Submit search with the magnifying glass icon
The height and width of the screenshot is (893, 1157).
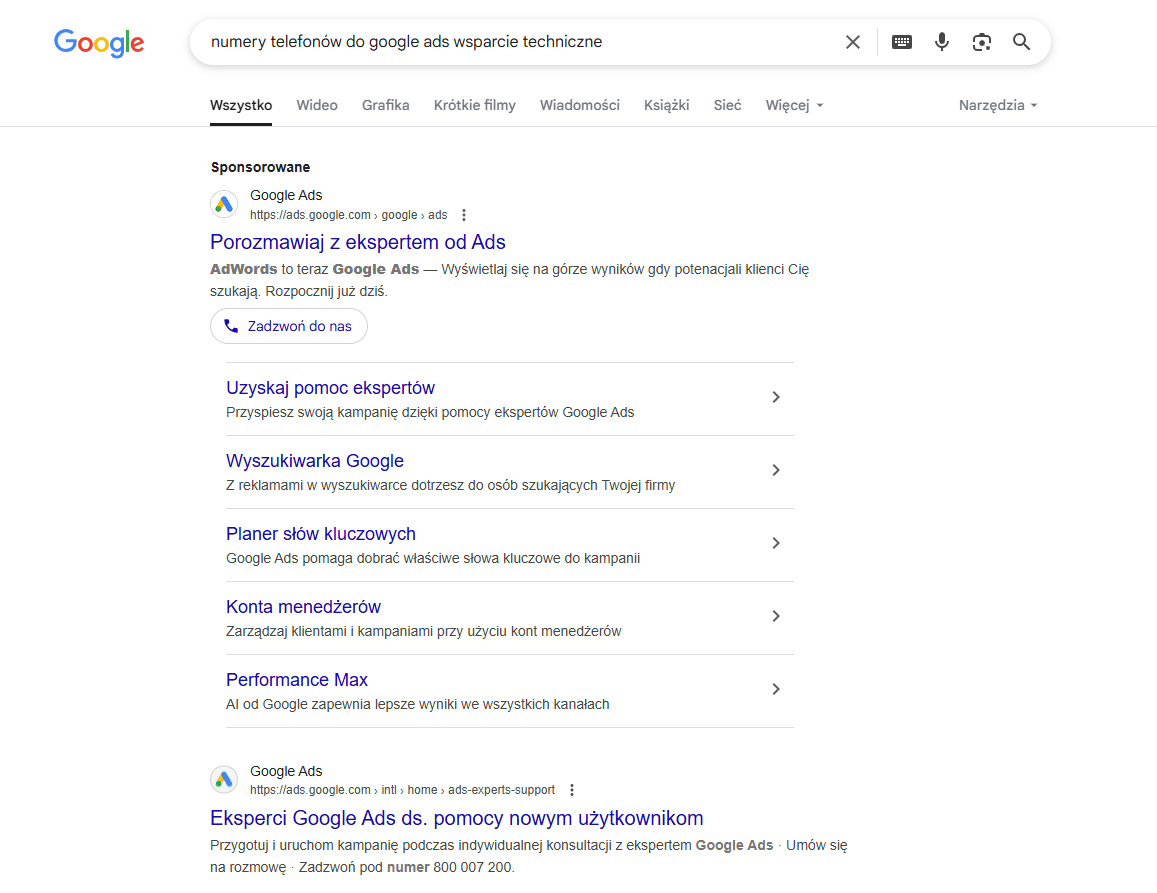click(x=1021, y=42)
